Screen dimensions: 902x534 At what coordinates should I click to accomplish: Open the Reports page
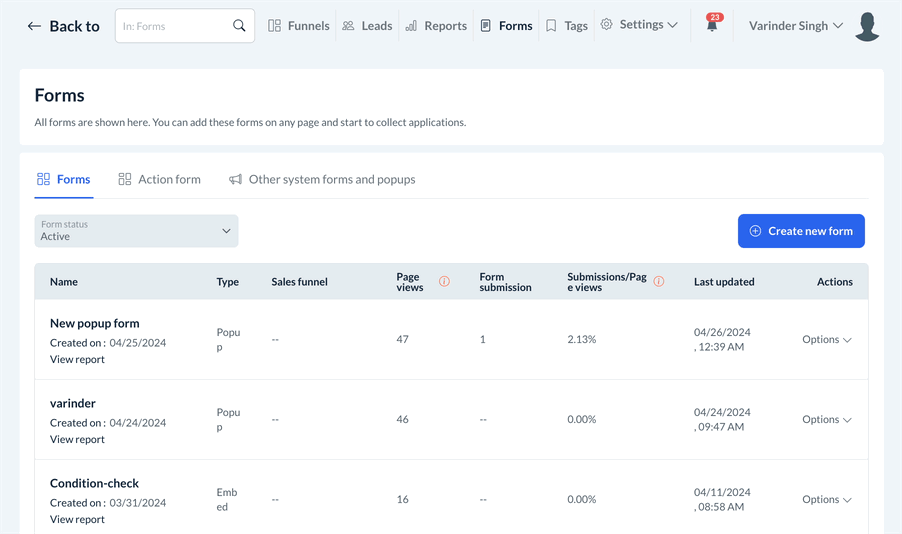click(435, 26)
